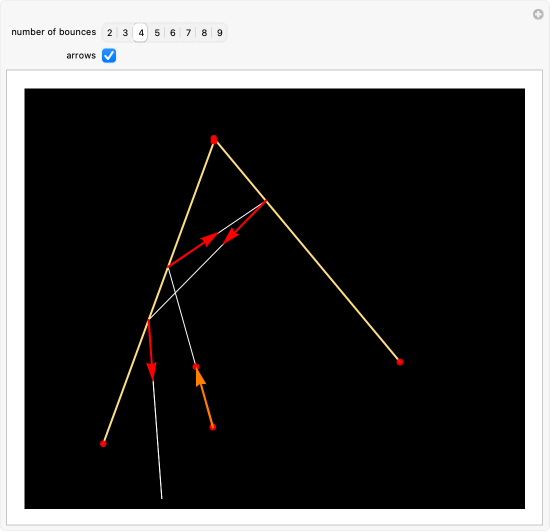Switch number of bounces to 7
This screenshot has height=532, width=550.
(188, 33)
